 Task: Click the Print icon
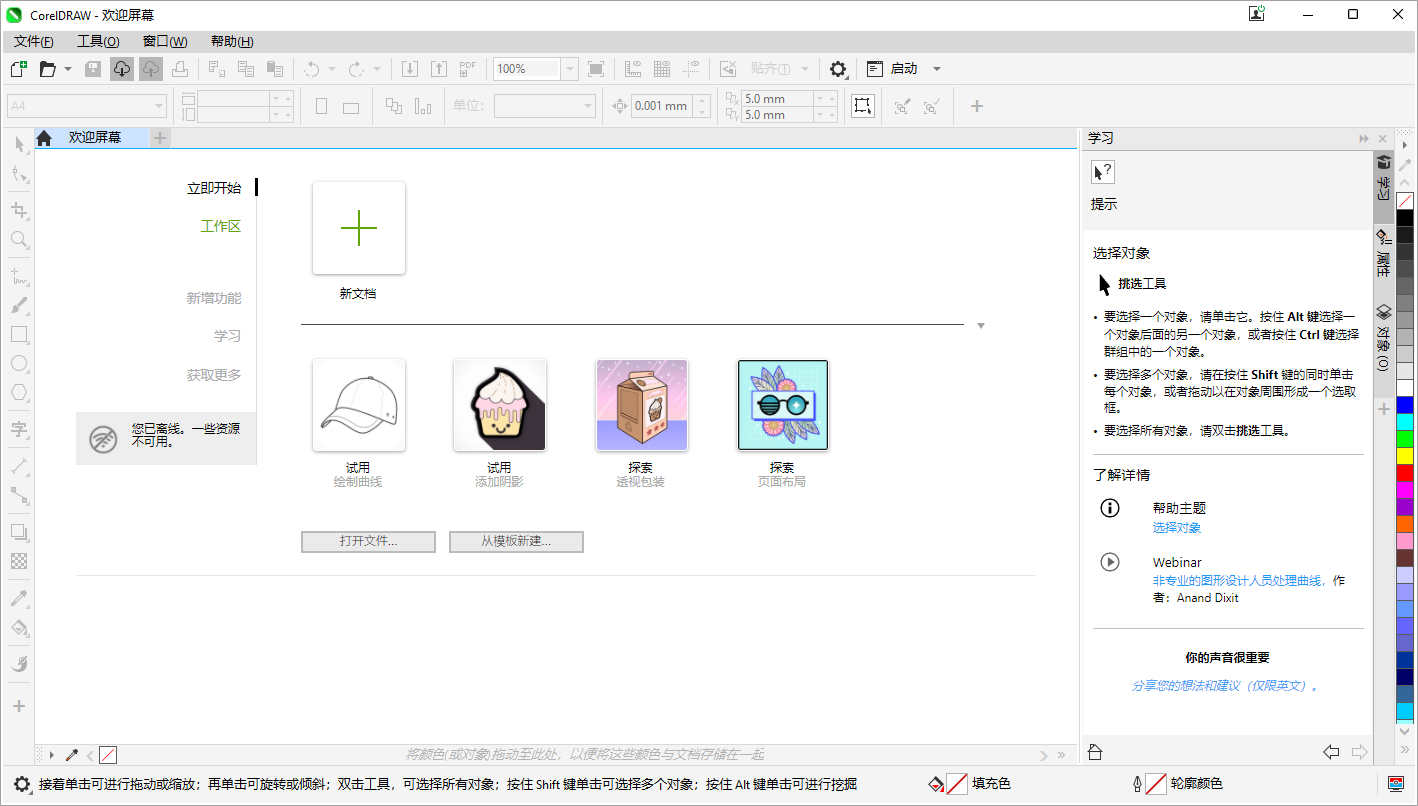click(180, 69)
